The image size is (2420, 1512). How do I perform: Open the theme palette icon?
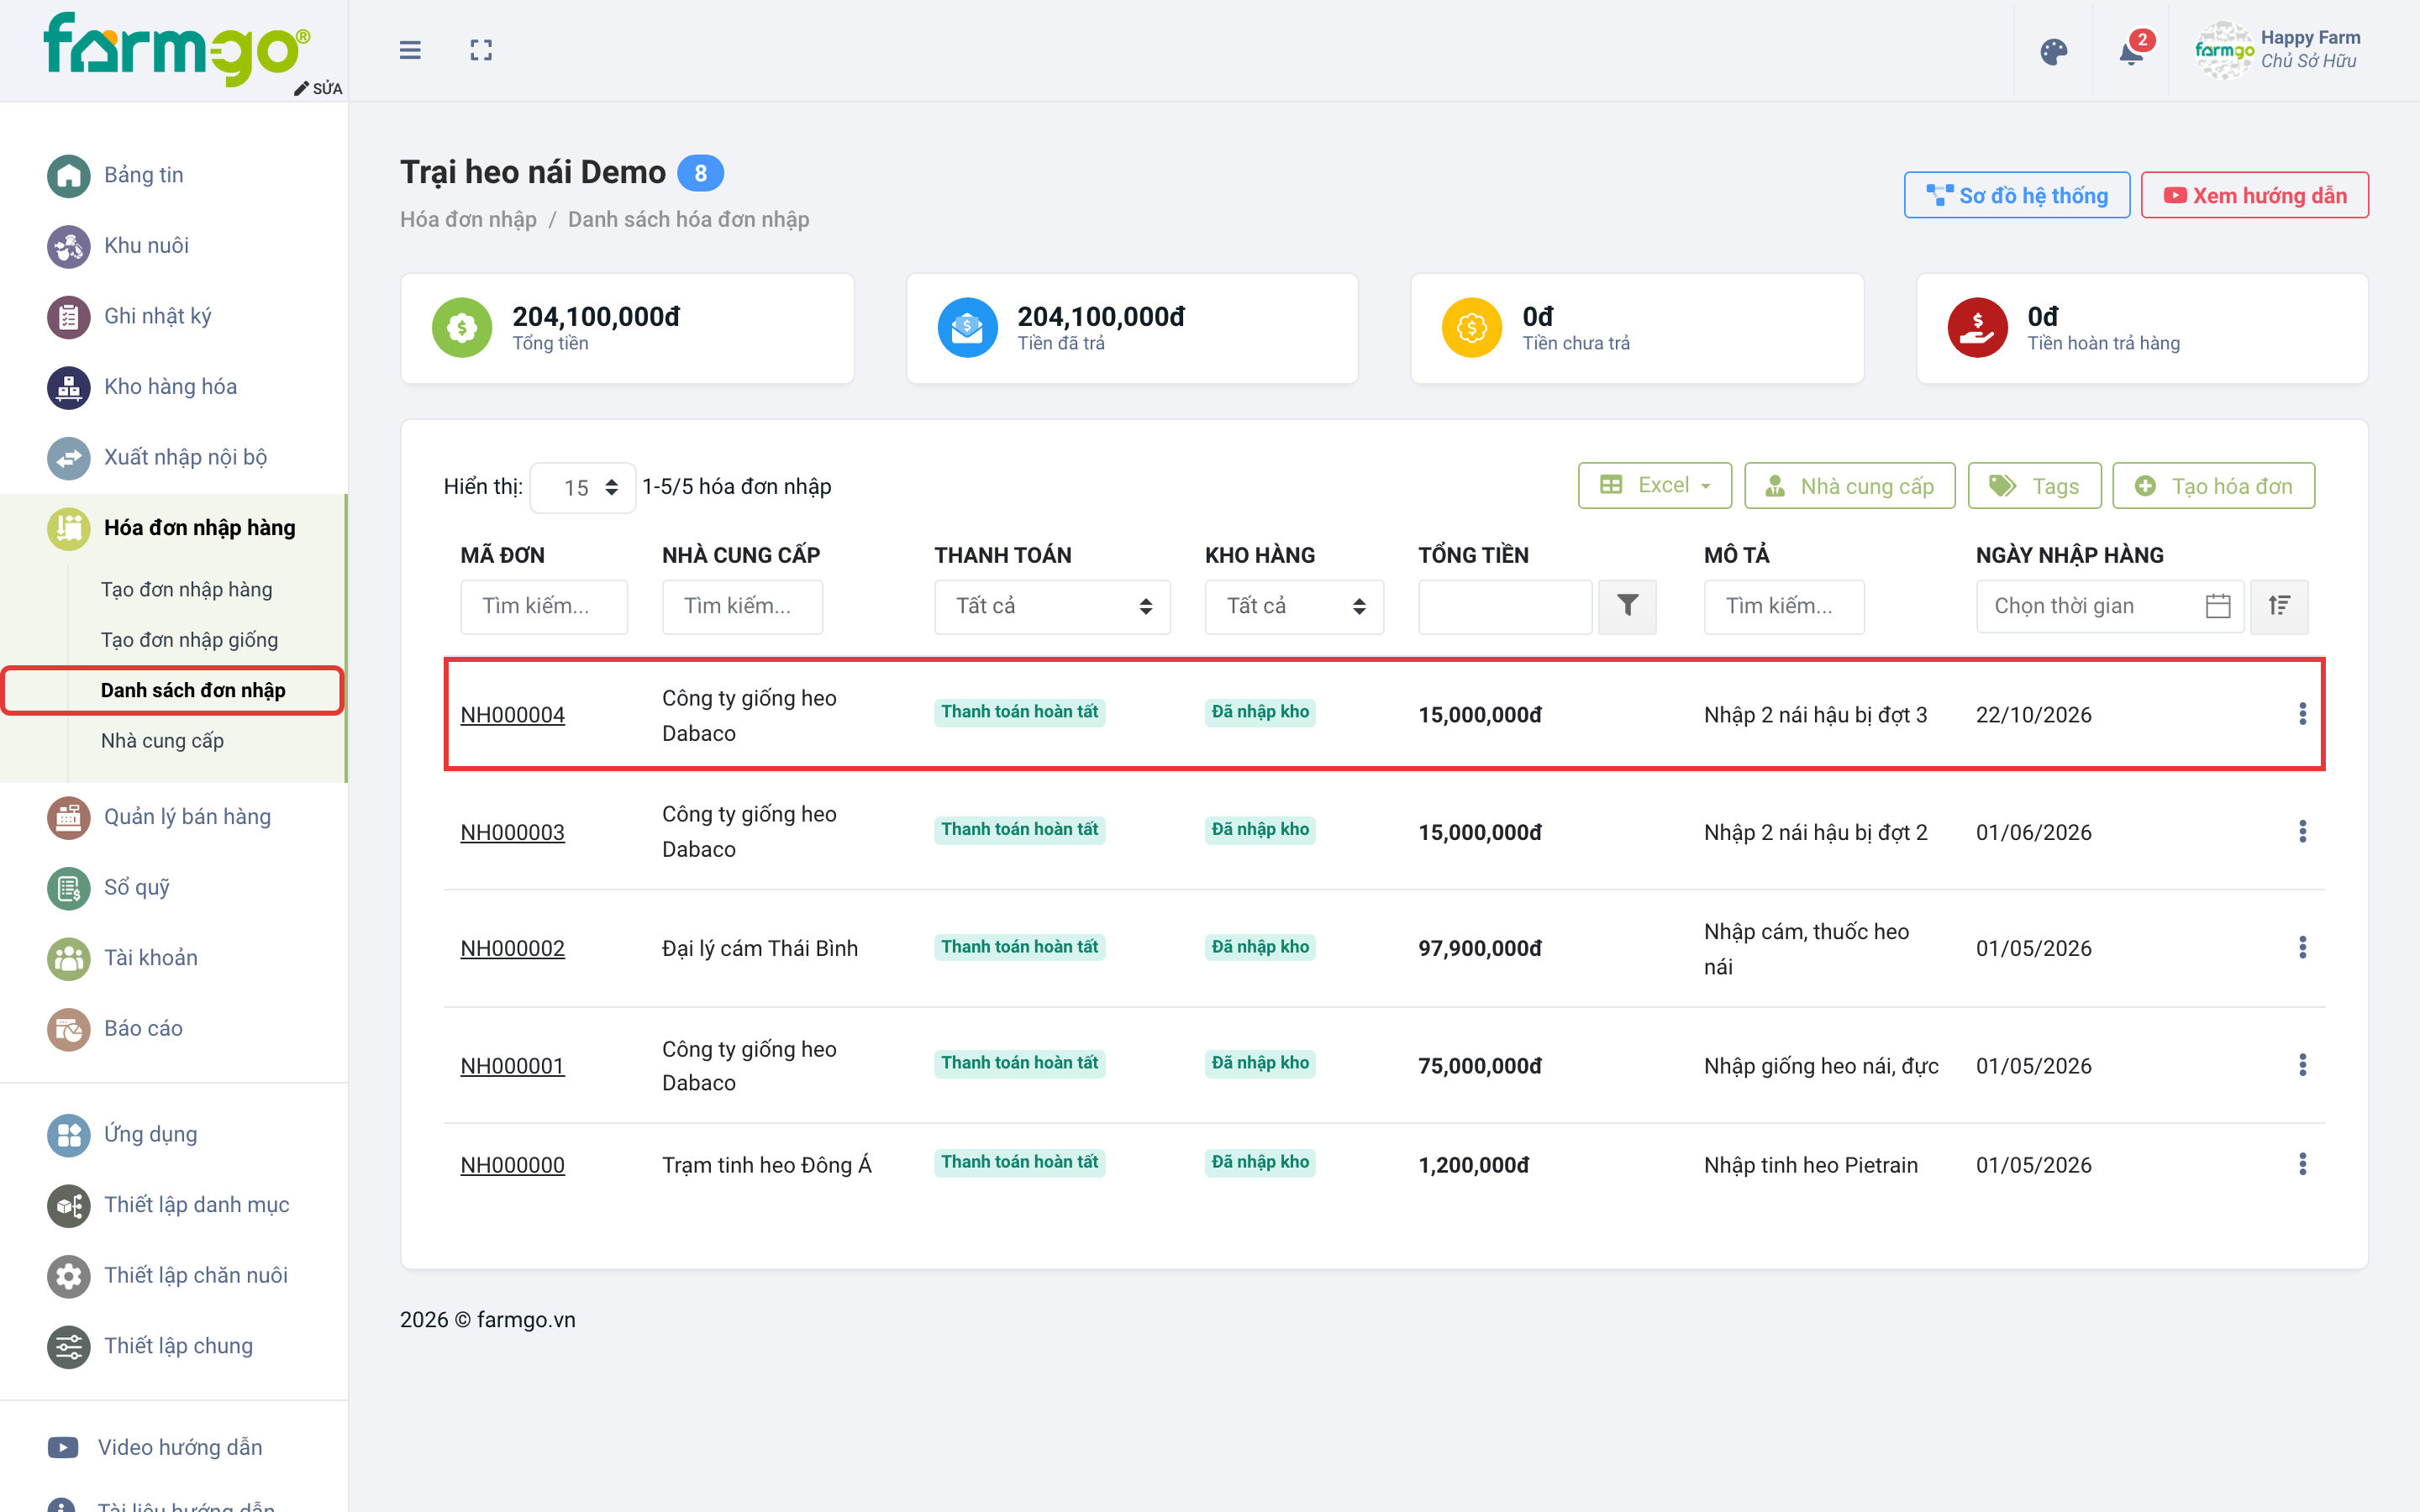[2053, 52]
